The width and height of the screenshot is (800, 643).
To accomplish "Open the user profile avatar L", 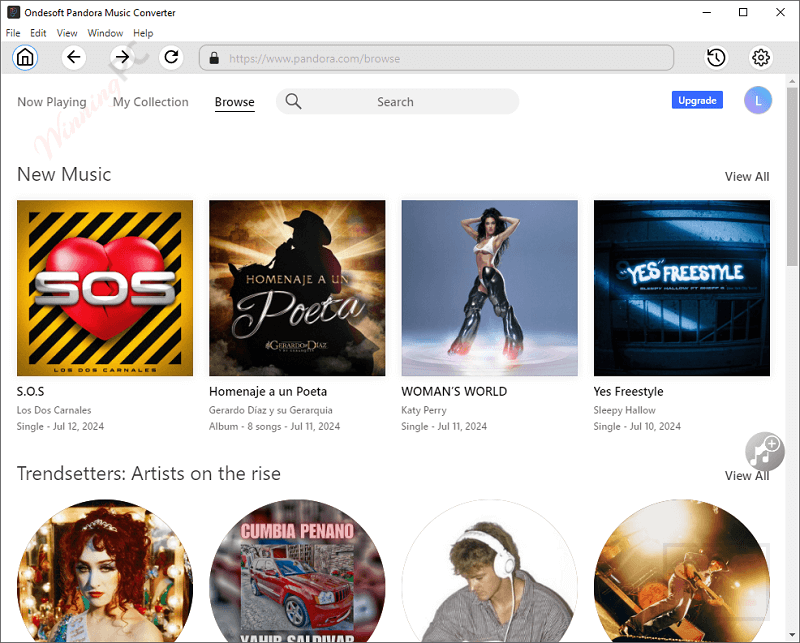I will (x=758, y=101).
